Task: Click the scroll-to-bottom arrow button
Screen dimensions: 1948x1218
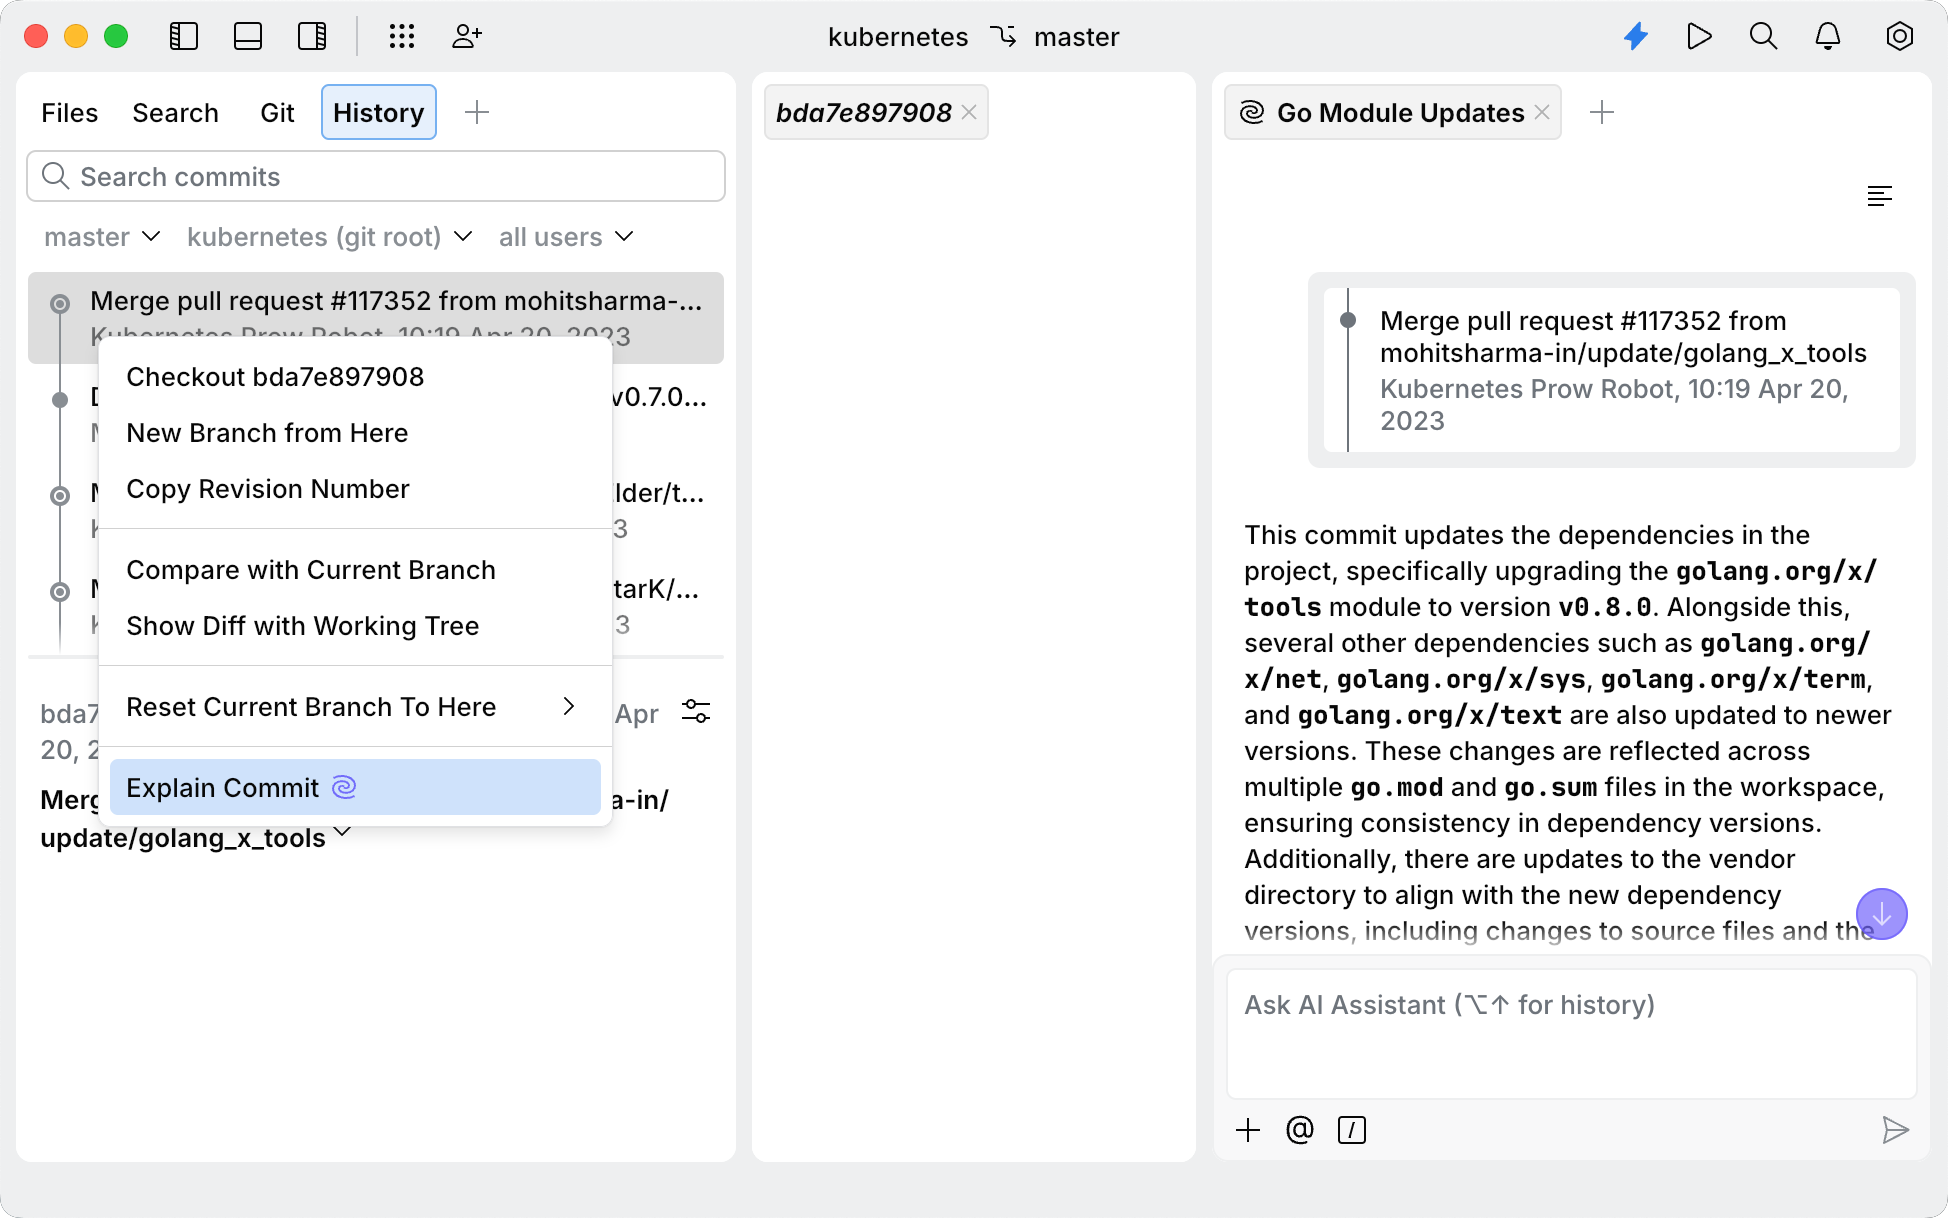Action: (1882, 914)
